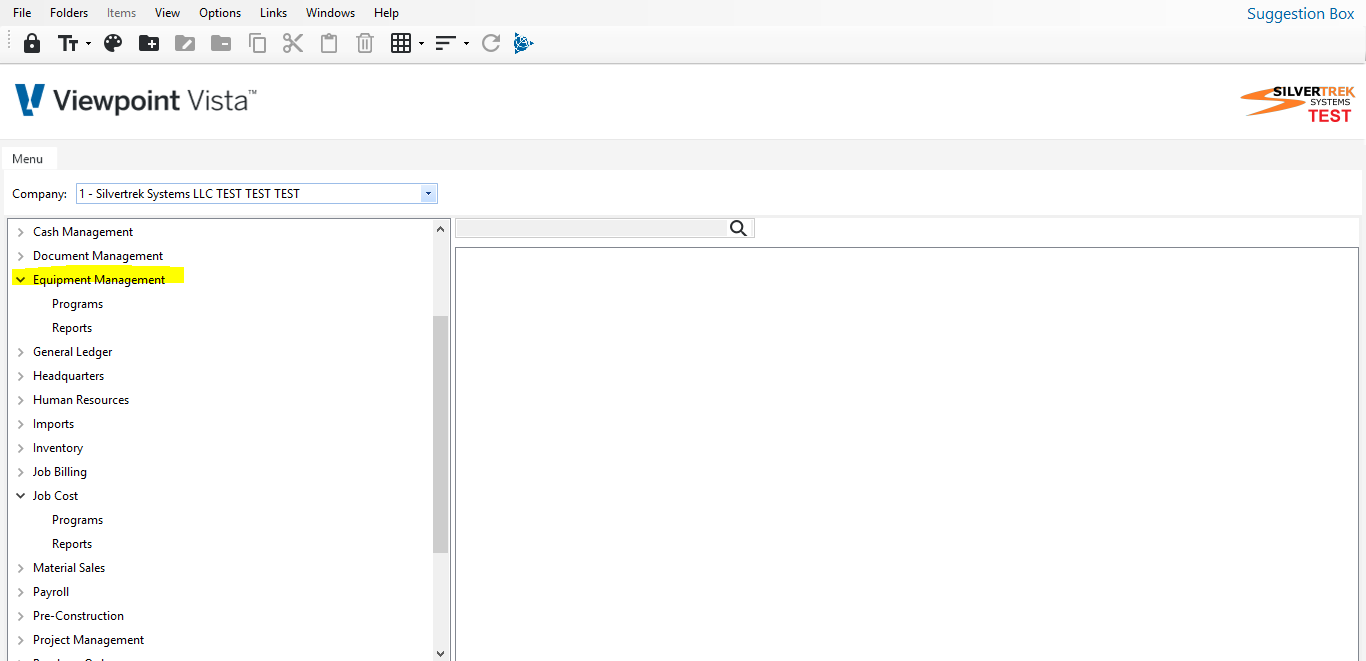The height and width of the screenshot is (661, 1366).
Task: Open the File menu
Action: (x=22, y=13)
